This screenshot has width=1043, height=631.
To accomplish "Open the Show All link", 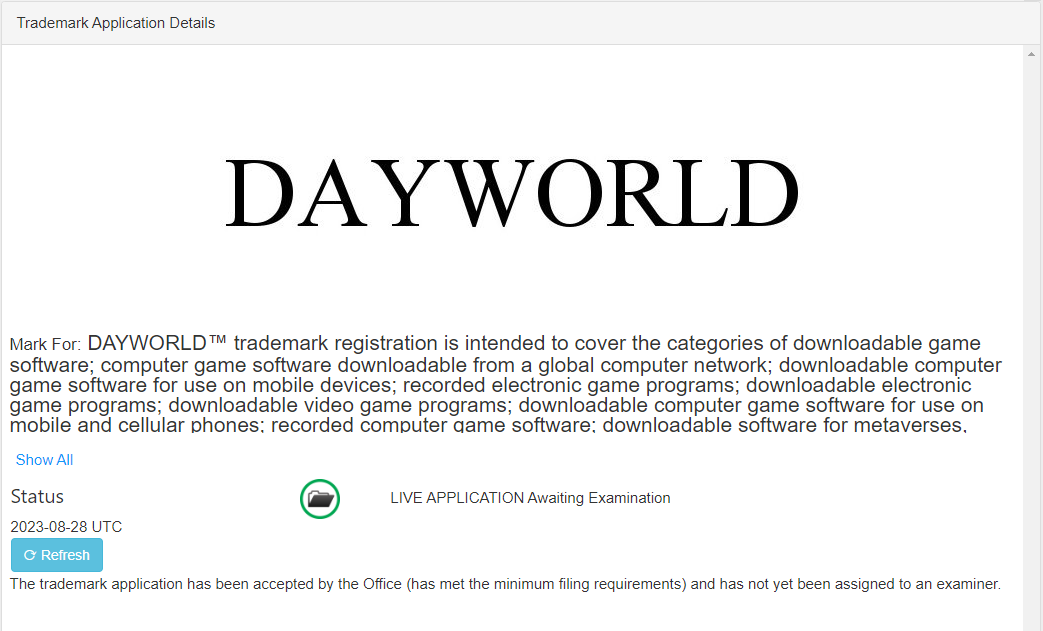I will coord(44,460).
